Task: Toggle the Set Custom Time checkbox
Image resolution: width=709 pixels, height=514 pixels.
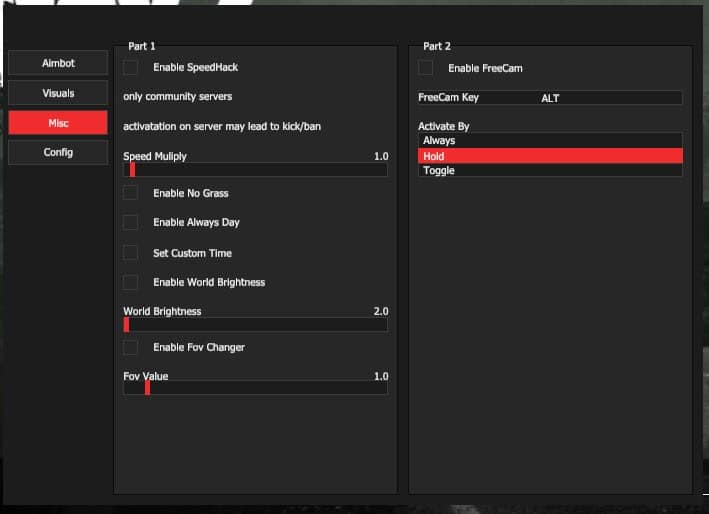Action: point(131,253)
